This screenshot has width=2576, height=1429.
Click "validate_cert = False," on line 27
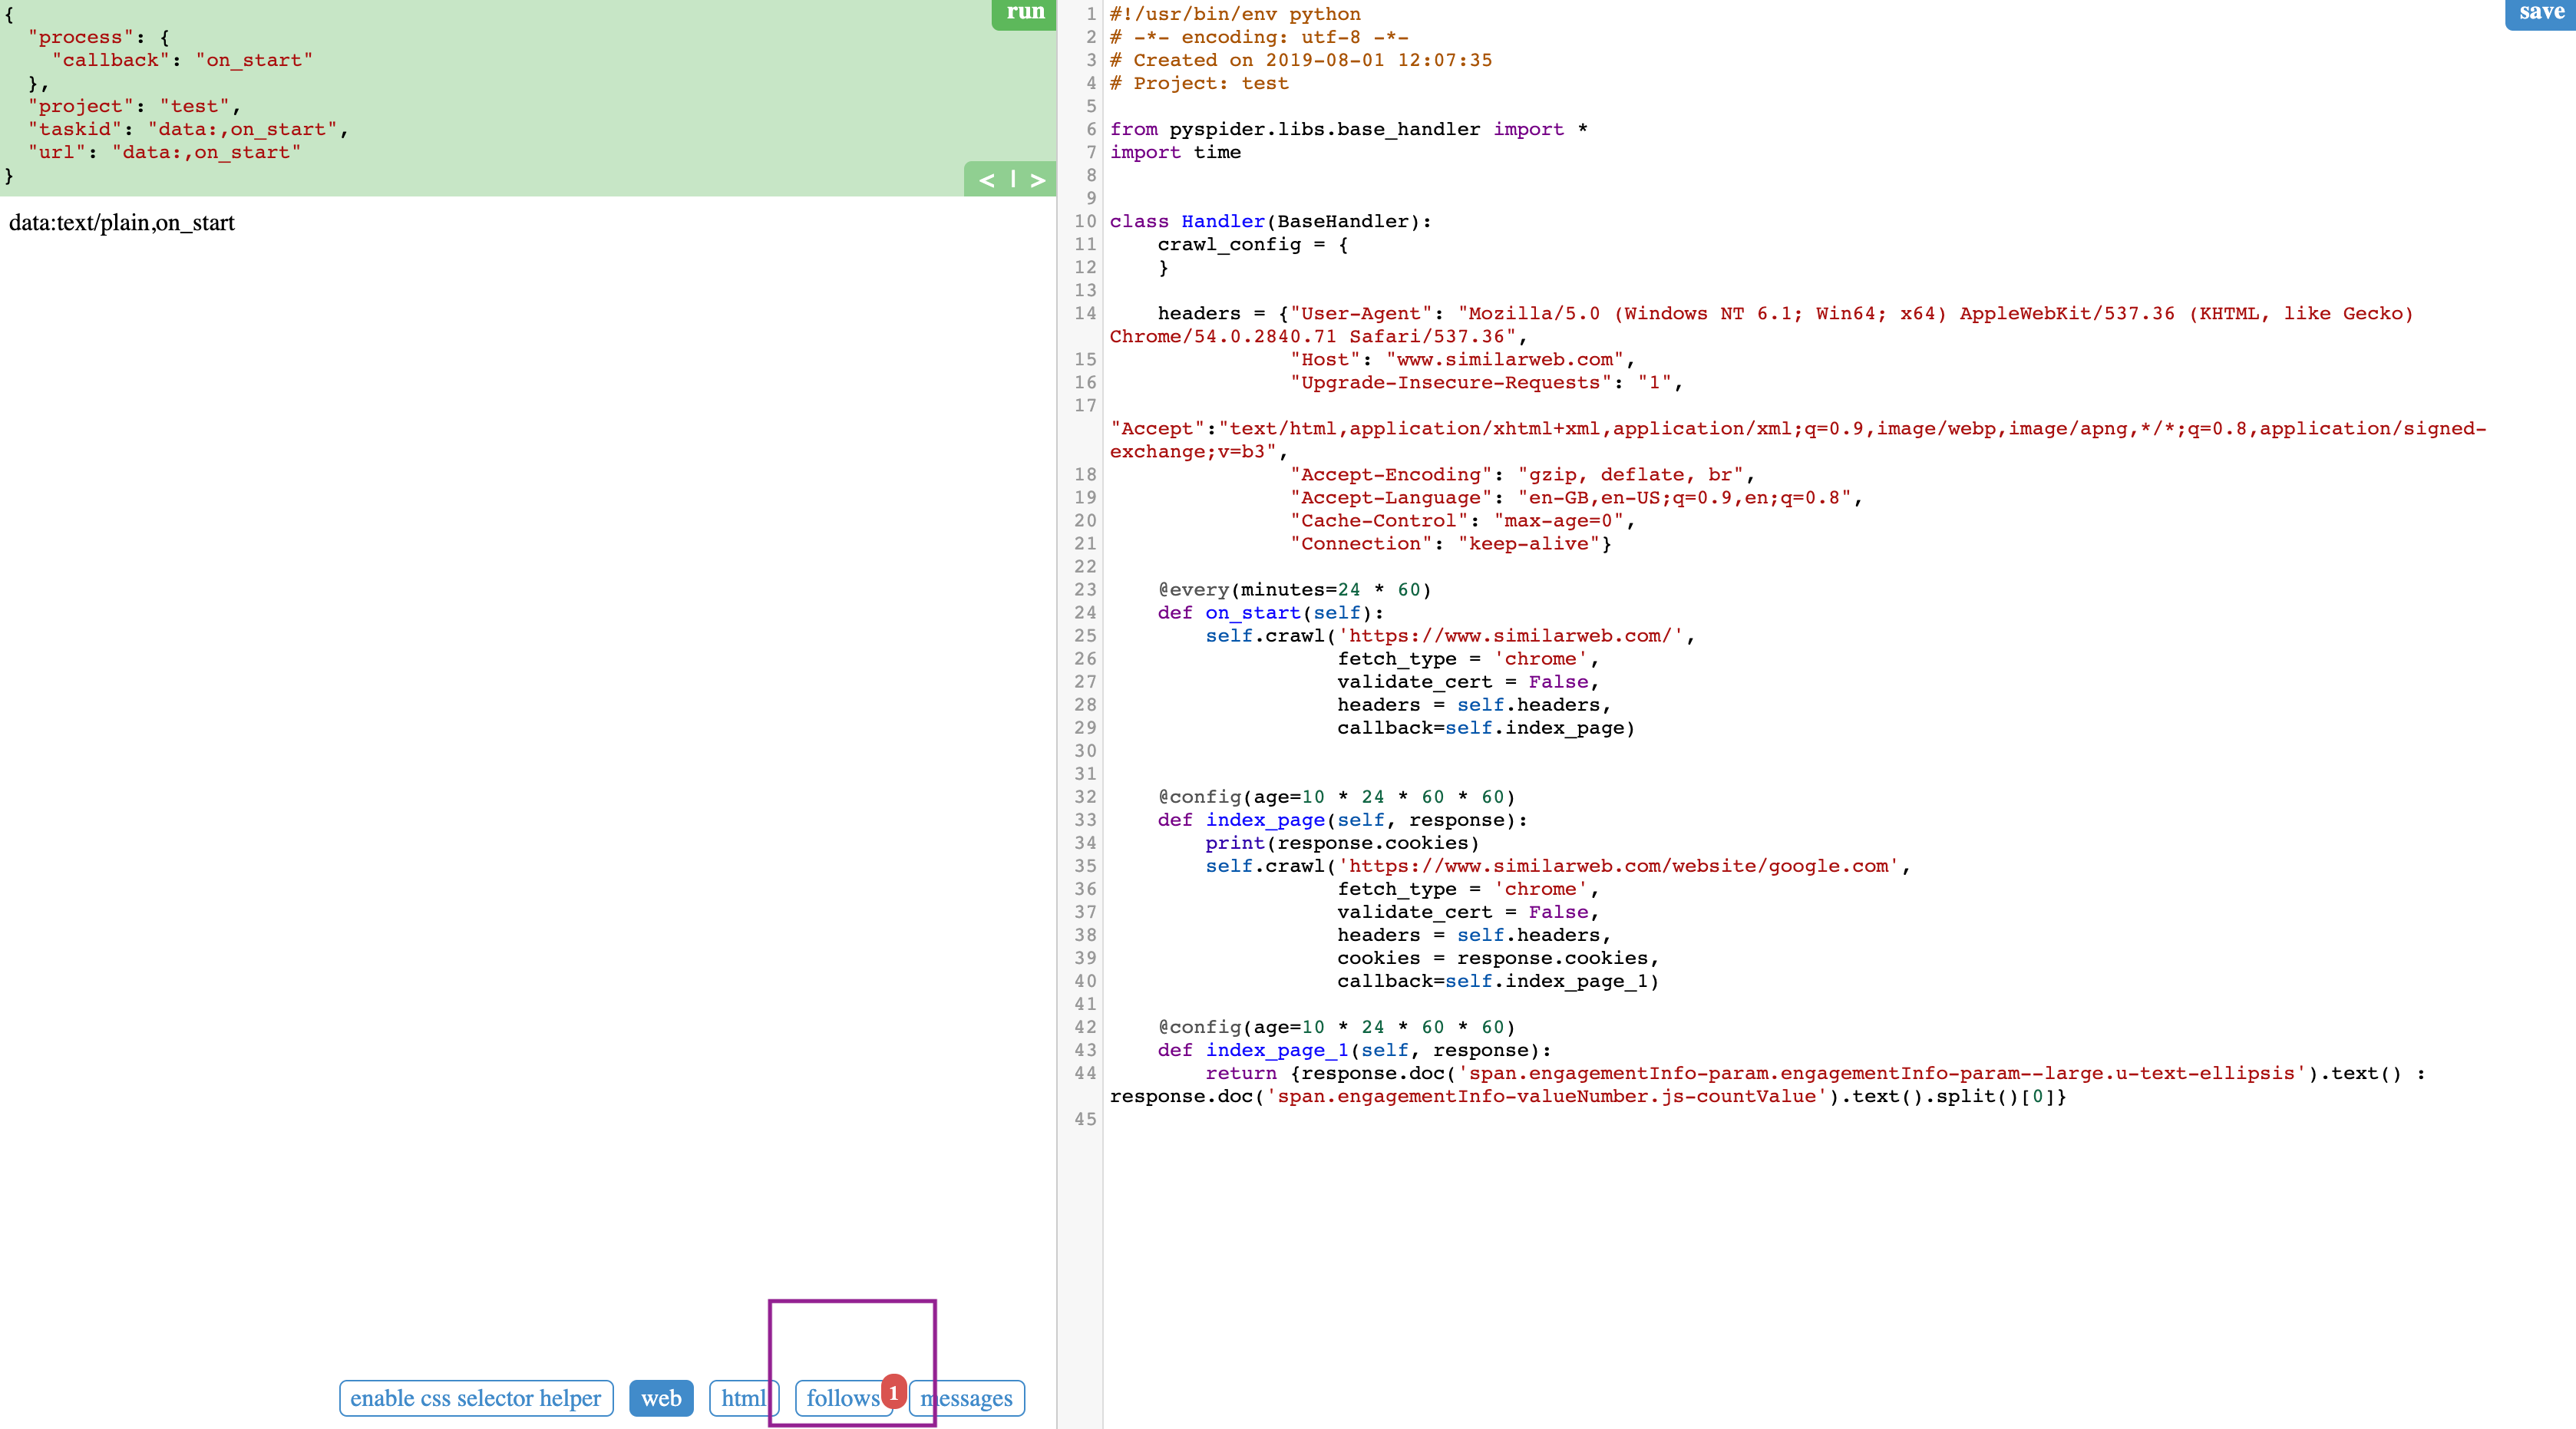click(1468, 681)
